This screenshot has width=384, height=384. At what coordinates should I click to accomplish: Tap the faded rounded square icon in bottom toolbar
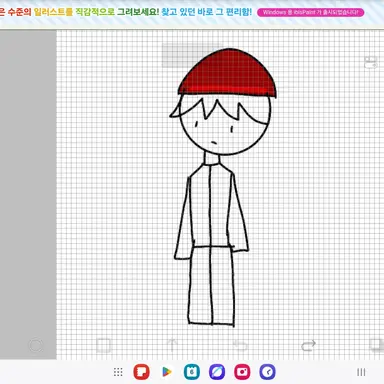[x=103, y=345]
